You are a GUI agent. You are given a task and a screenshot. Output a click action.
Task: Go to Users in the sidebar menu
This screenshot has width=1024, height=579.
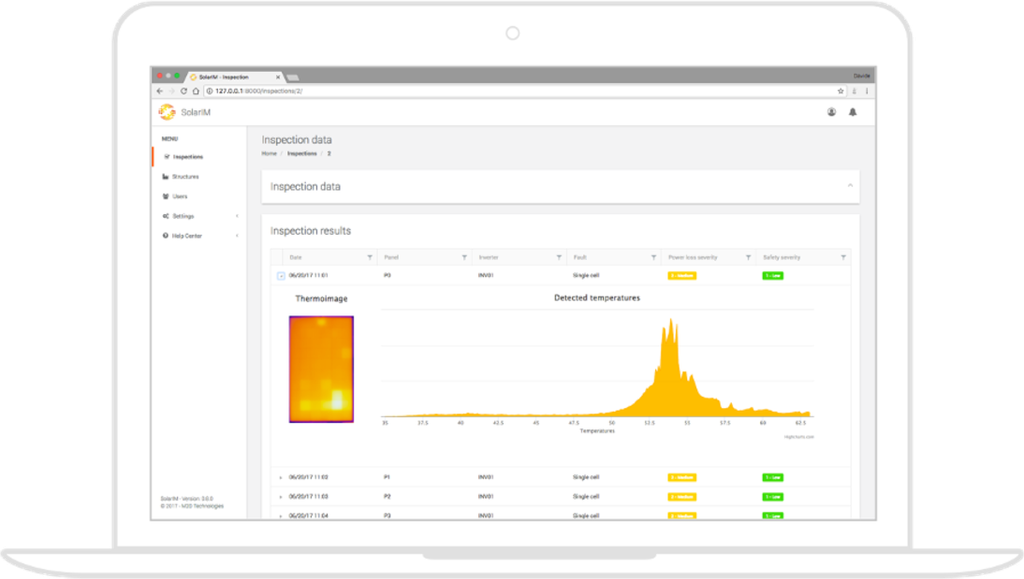tap(180, 196)
